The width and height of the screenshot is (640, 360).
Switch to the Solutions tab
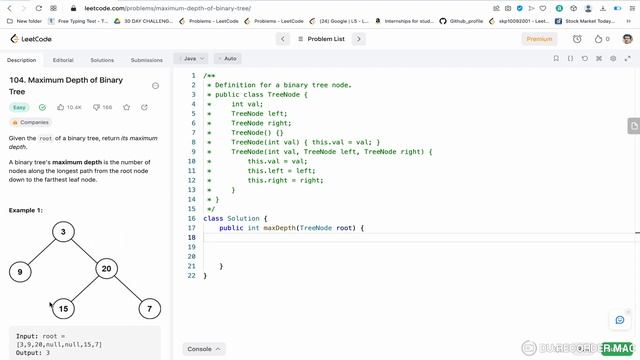(102, 60)
